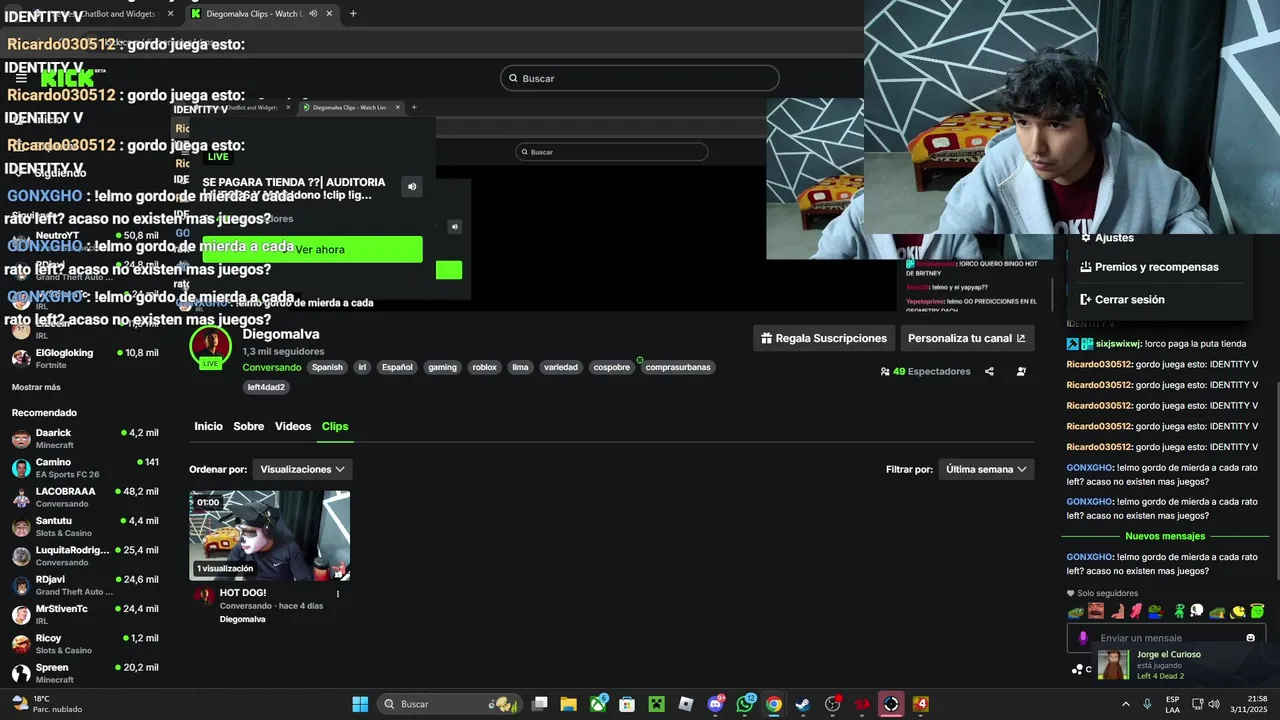Open Premios y recompensas menu entry
The height and width of the screenshot is (720, 1280).
coord(1149,267)
